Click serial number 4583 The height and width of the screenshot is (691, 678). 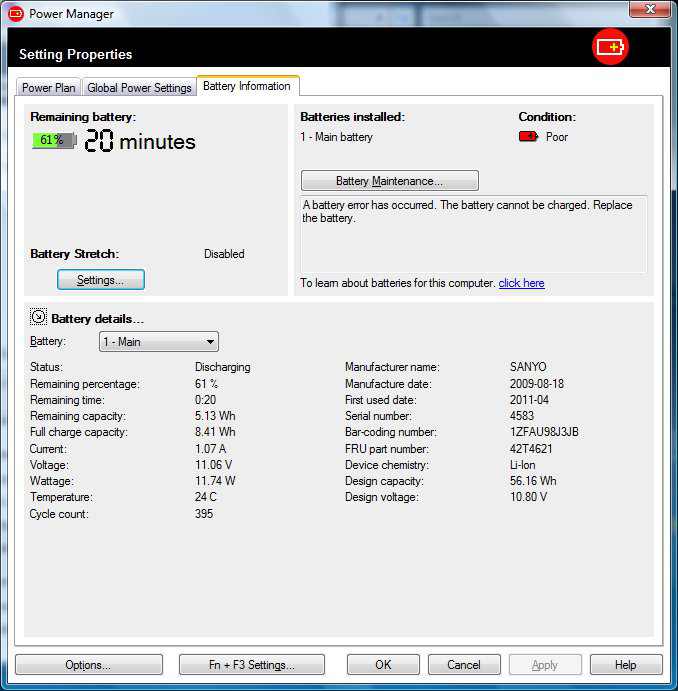point(522,416)
